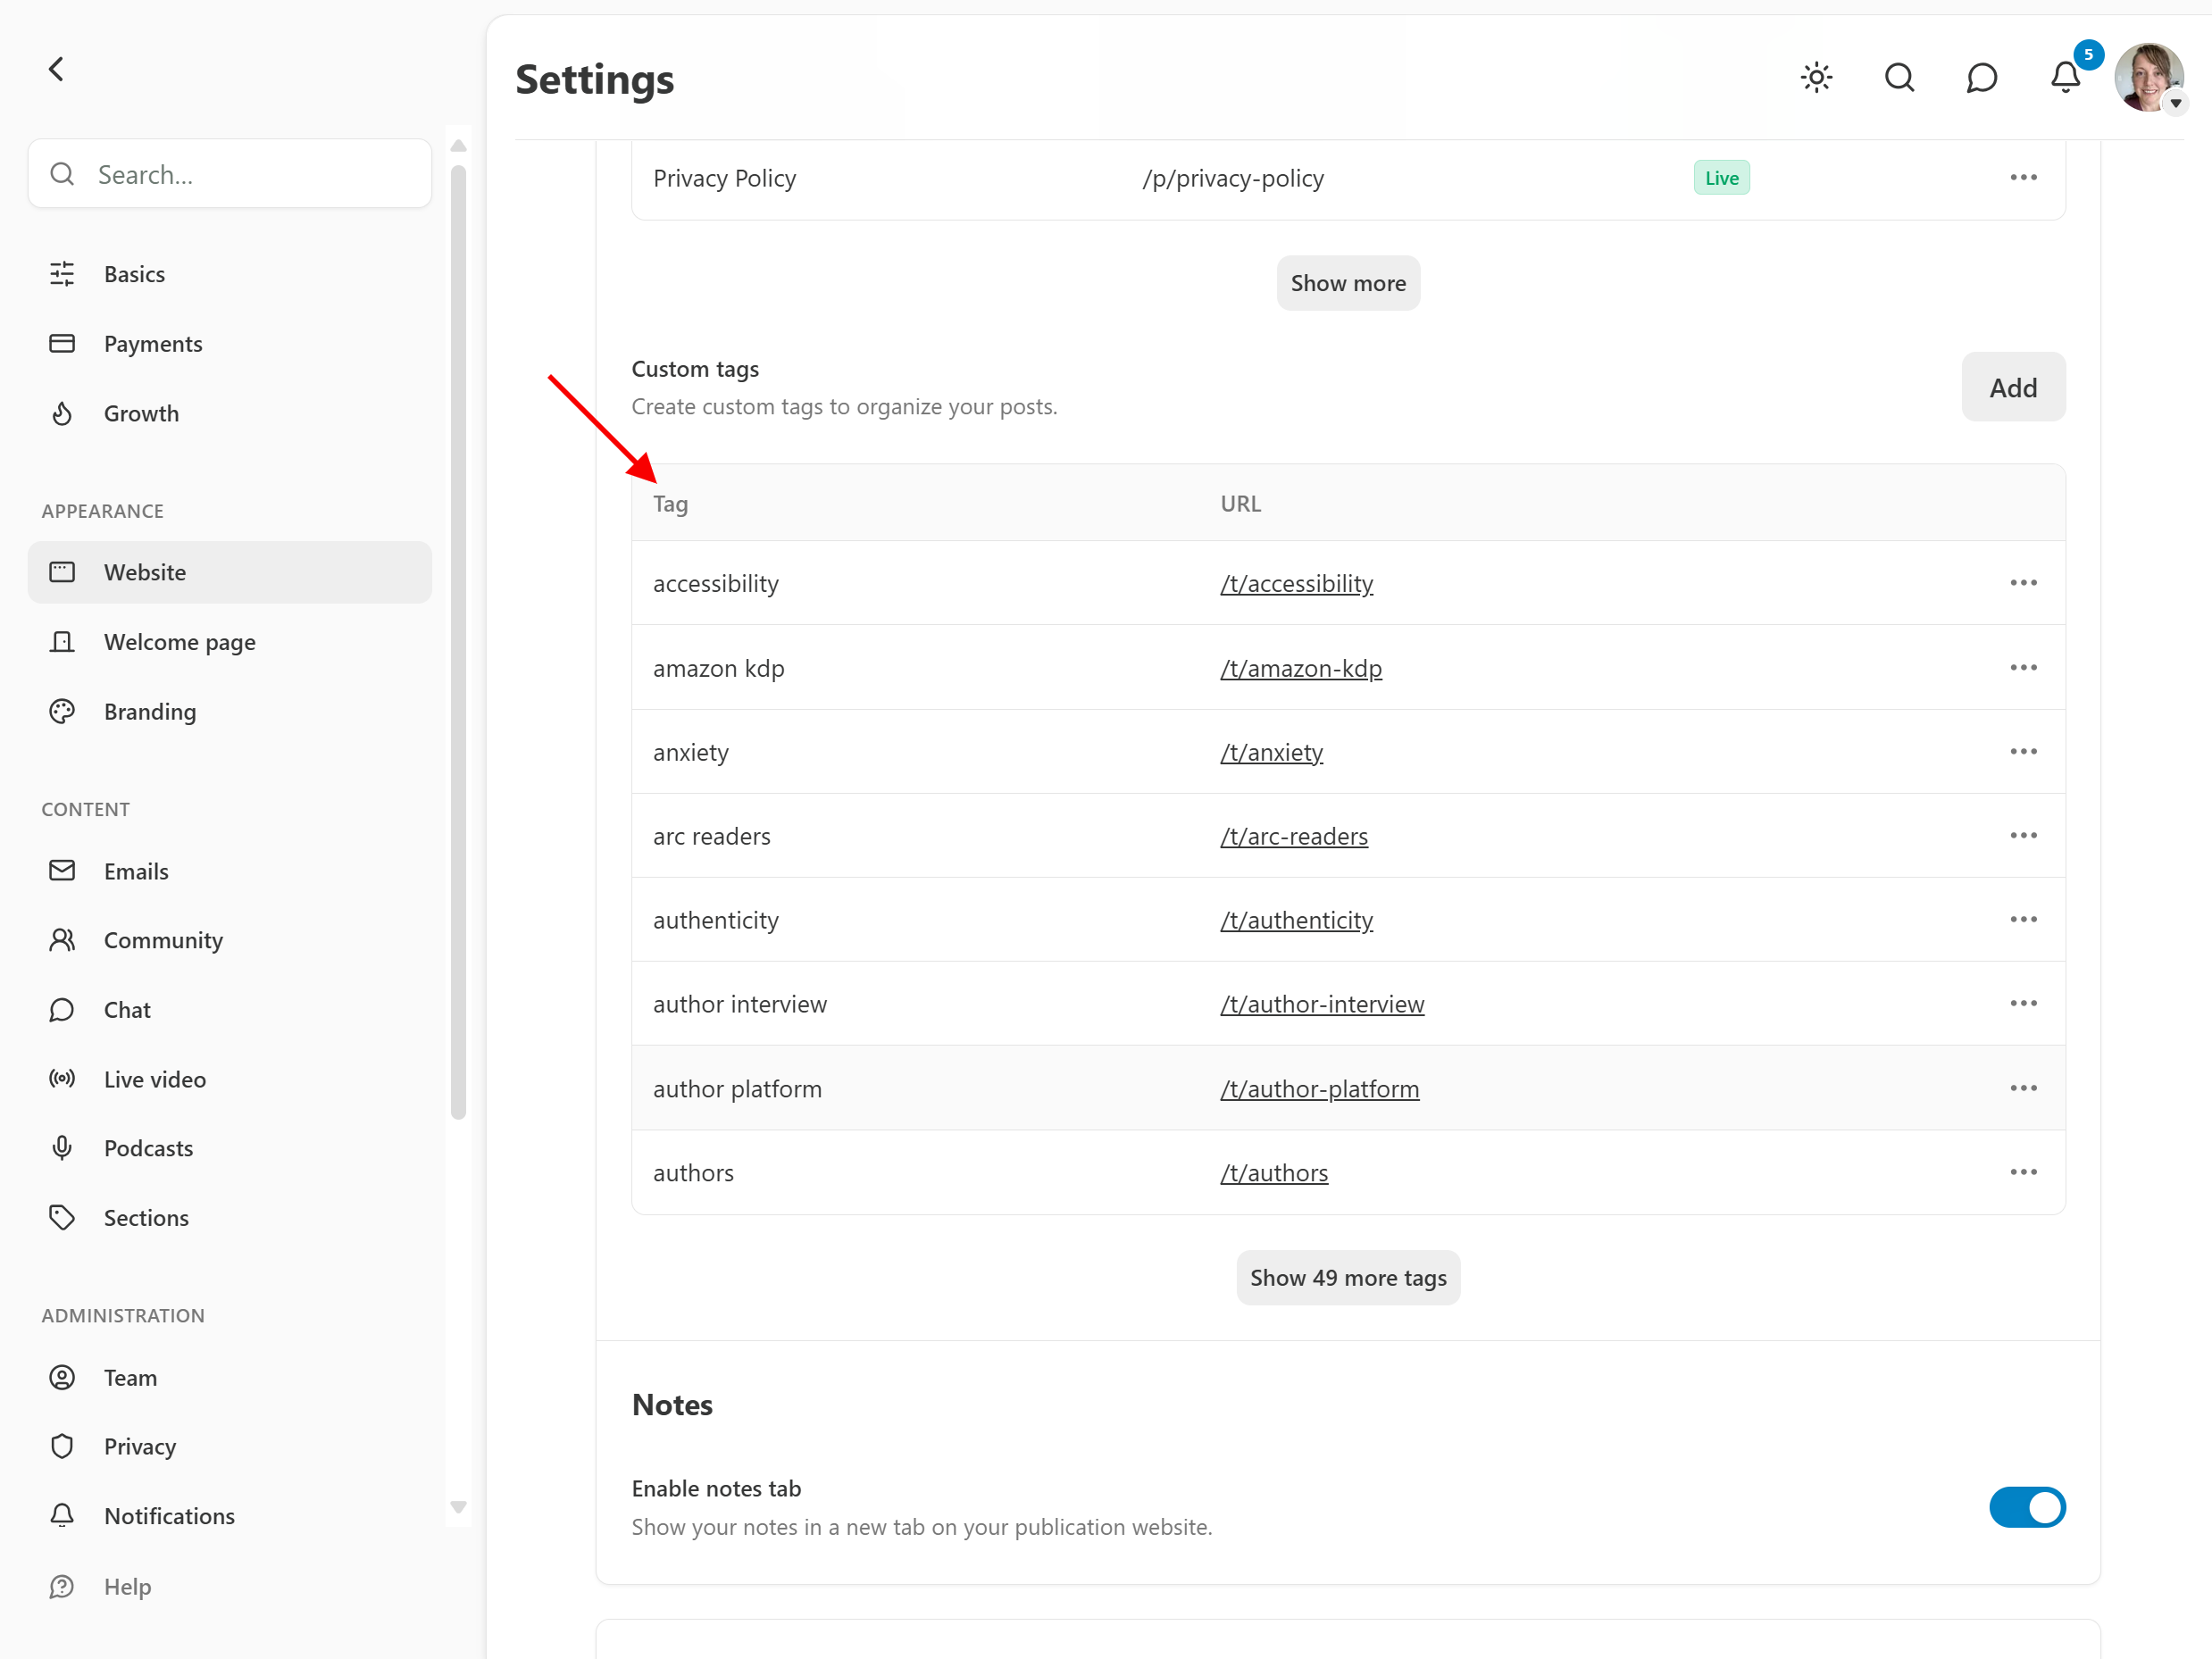The image size is (2212, 1659).
Task: Open notifications bell with badge
Action: (x=2065, y=77)
